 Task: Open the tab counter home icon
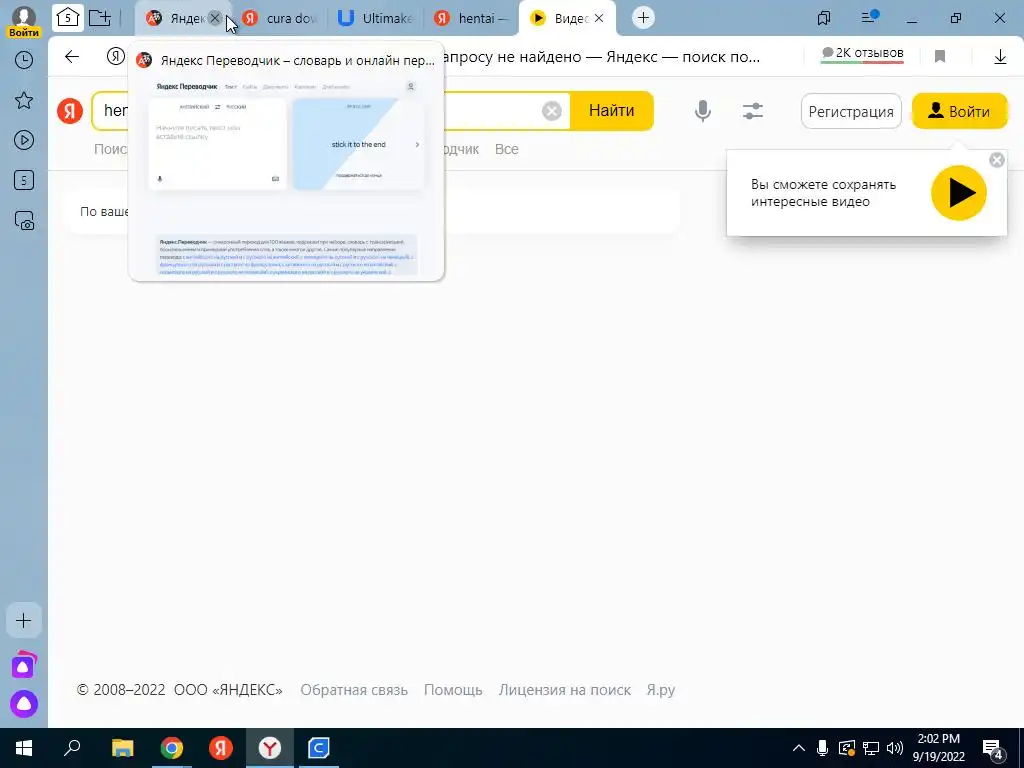click(x=68, y=18)
